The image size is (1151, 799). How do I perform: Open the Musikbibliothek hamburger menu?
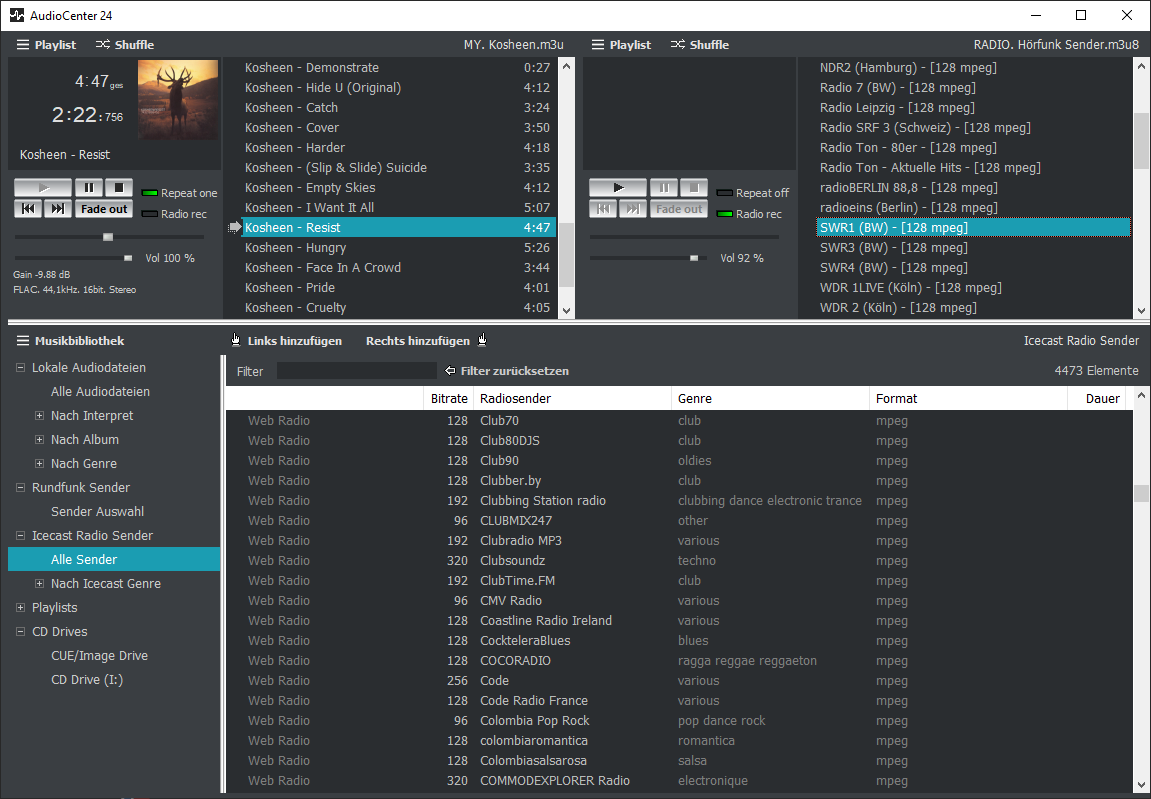[x=22, y=341]
